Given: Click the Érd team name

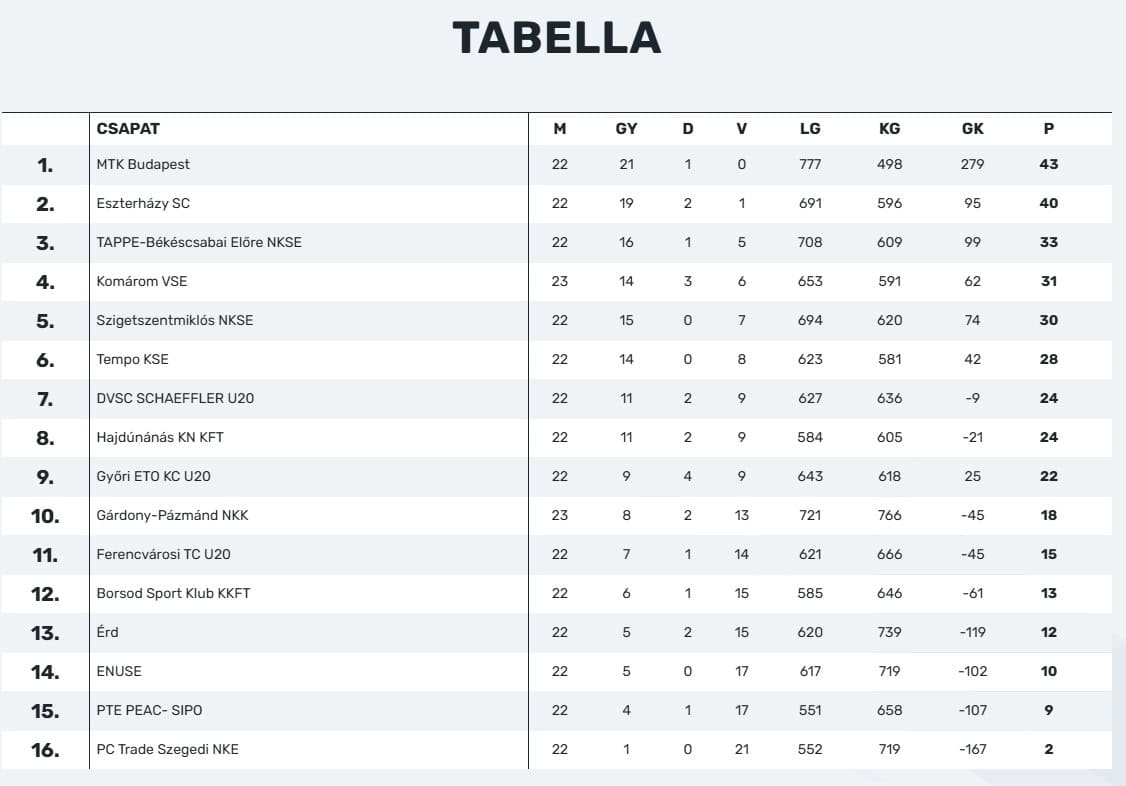Looking at the screenshot, I should point(108,632).
